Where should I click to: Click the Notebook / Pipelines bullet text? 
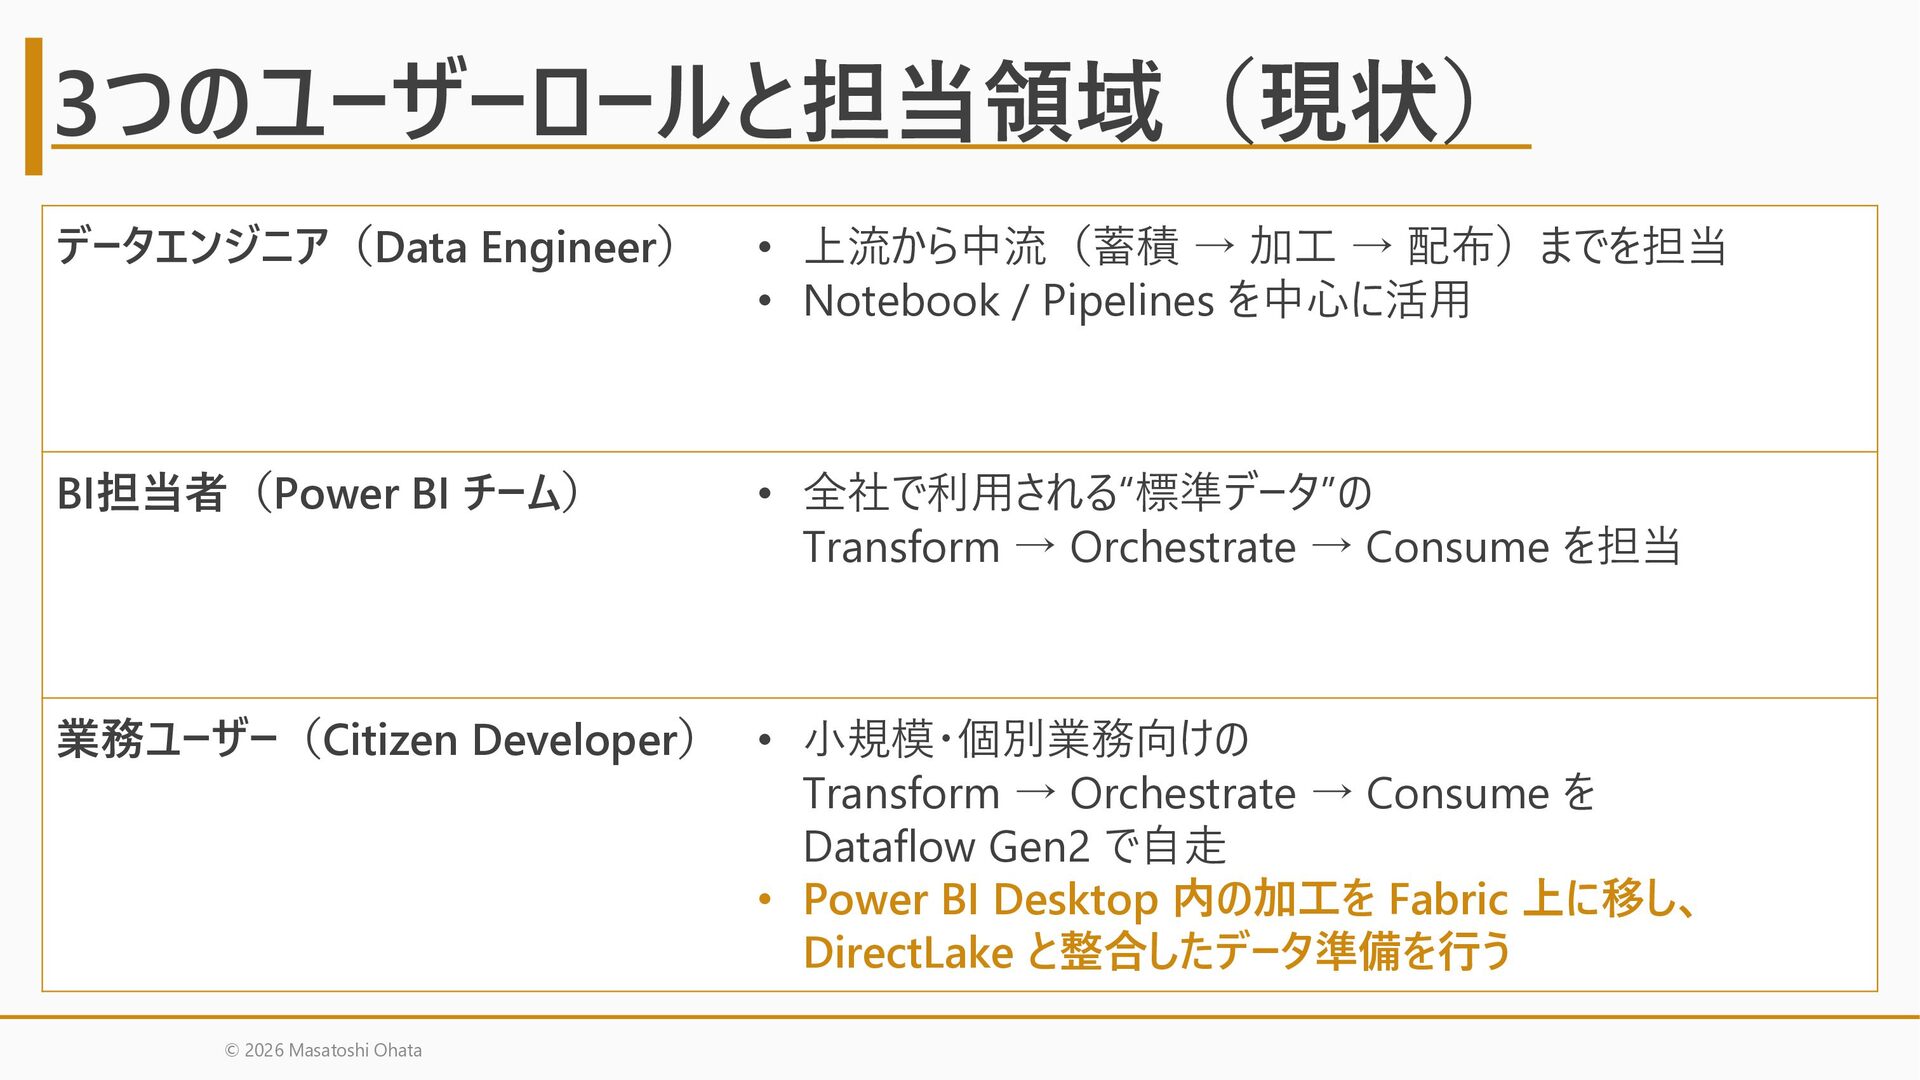[1136, 300]
